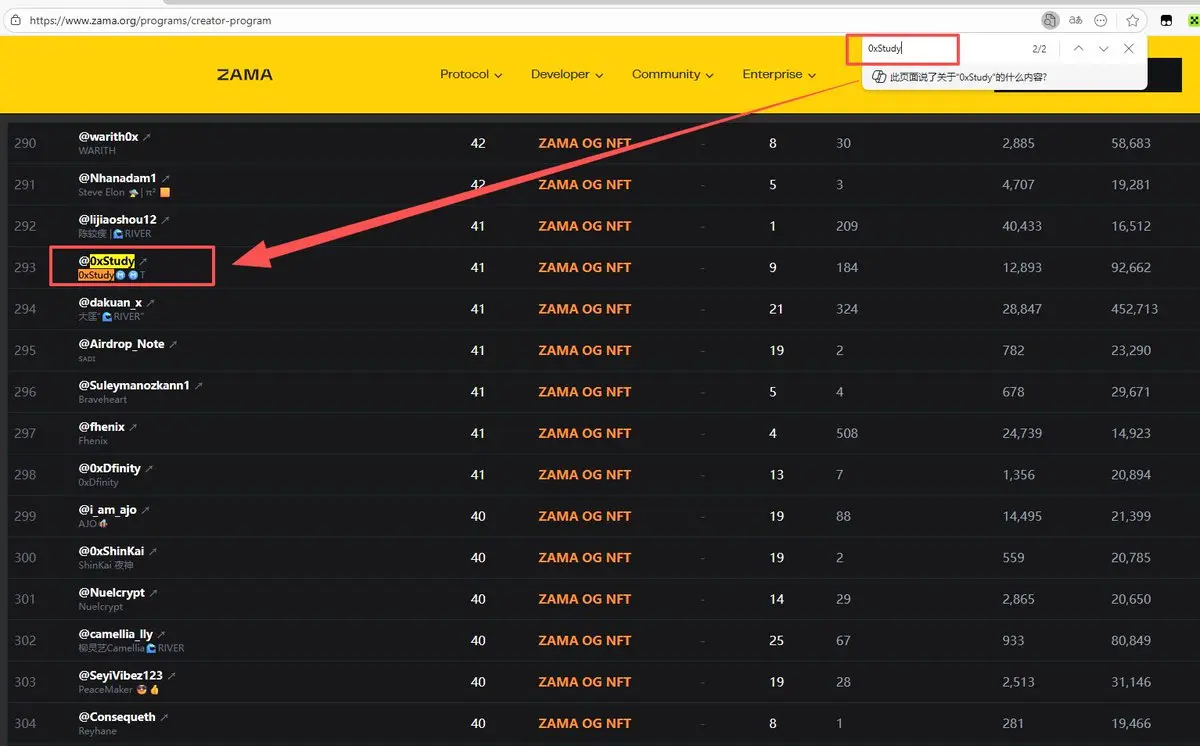Expand the Protocol menu
Viewport: 1200px width, 746px height.
[471, 74]
